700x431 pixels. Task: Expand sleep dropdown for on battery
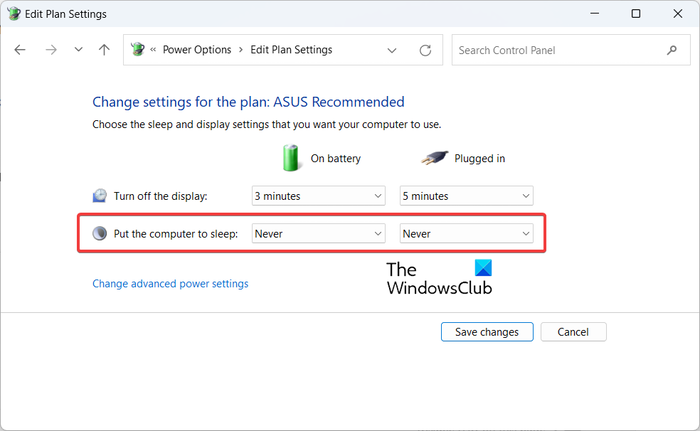[318, 233]
